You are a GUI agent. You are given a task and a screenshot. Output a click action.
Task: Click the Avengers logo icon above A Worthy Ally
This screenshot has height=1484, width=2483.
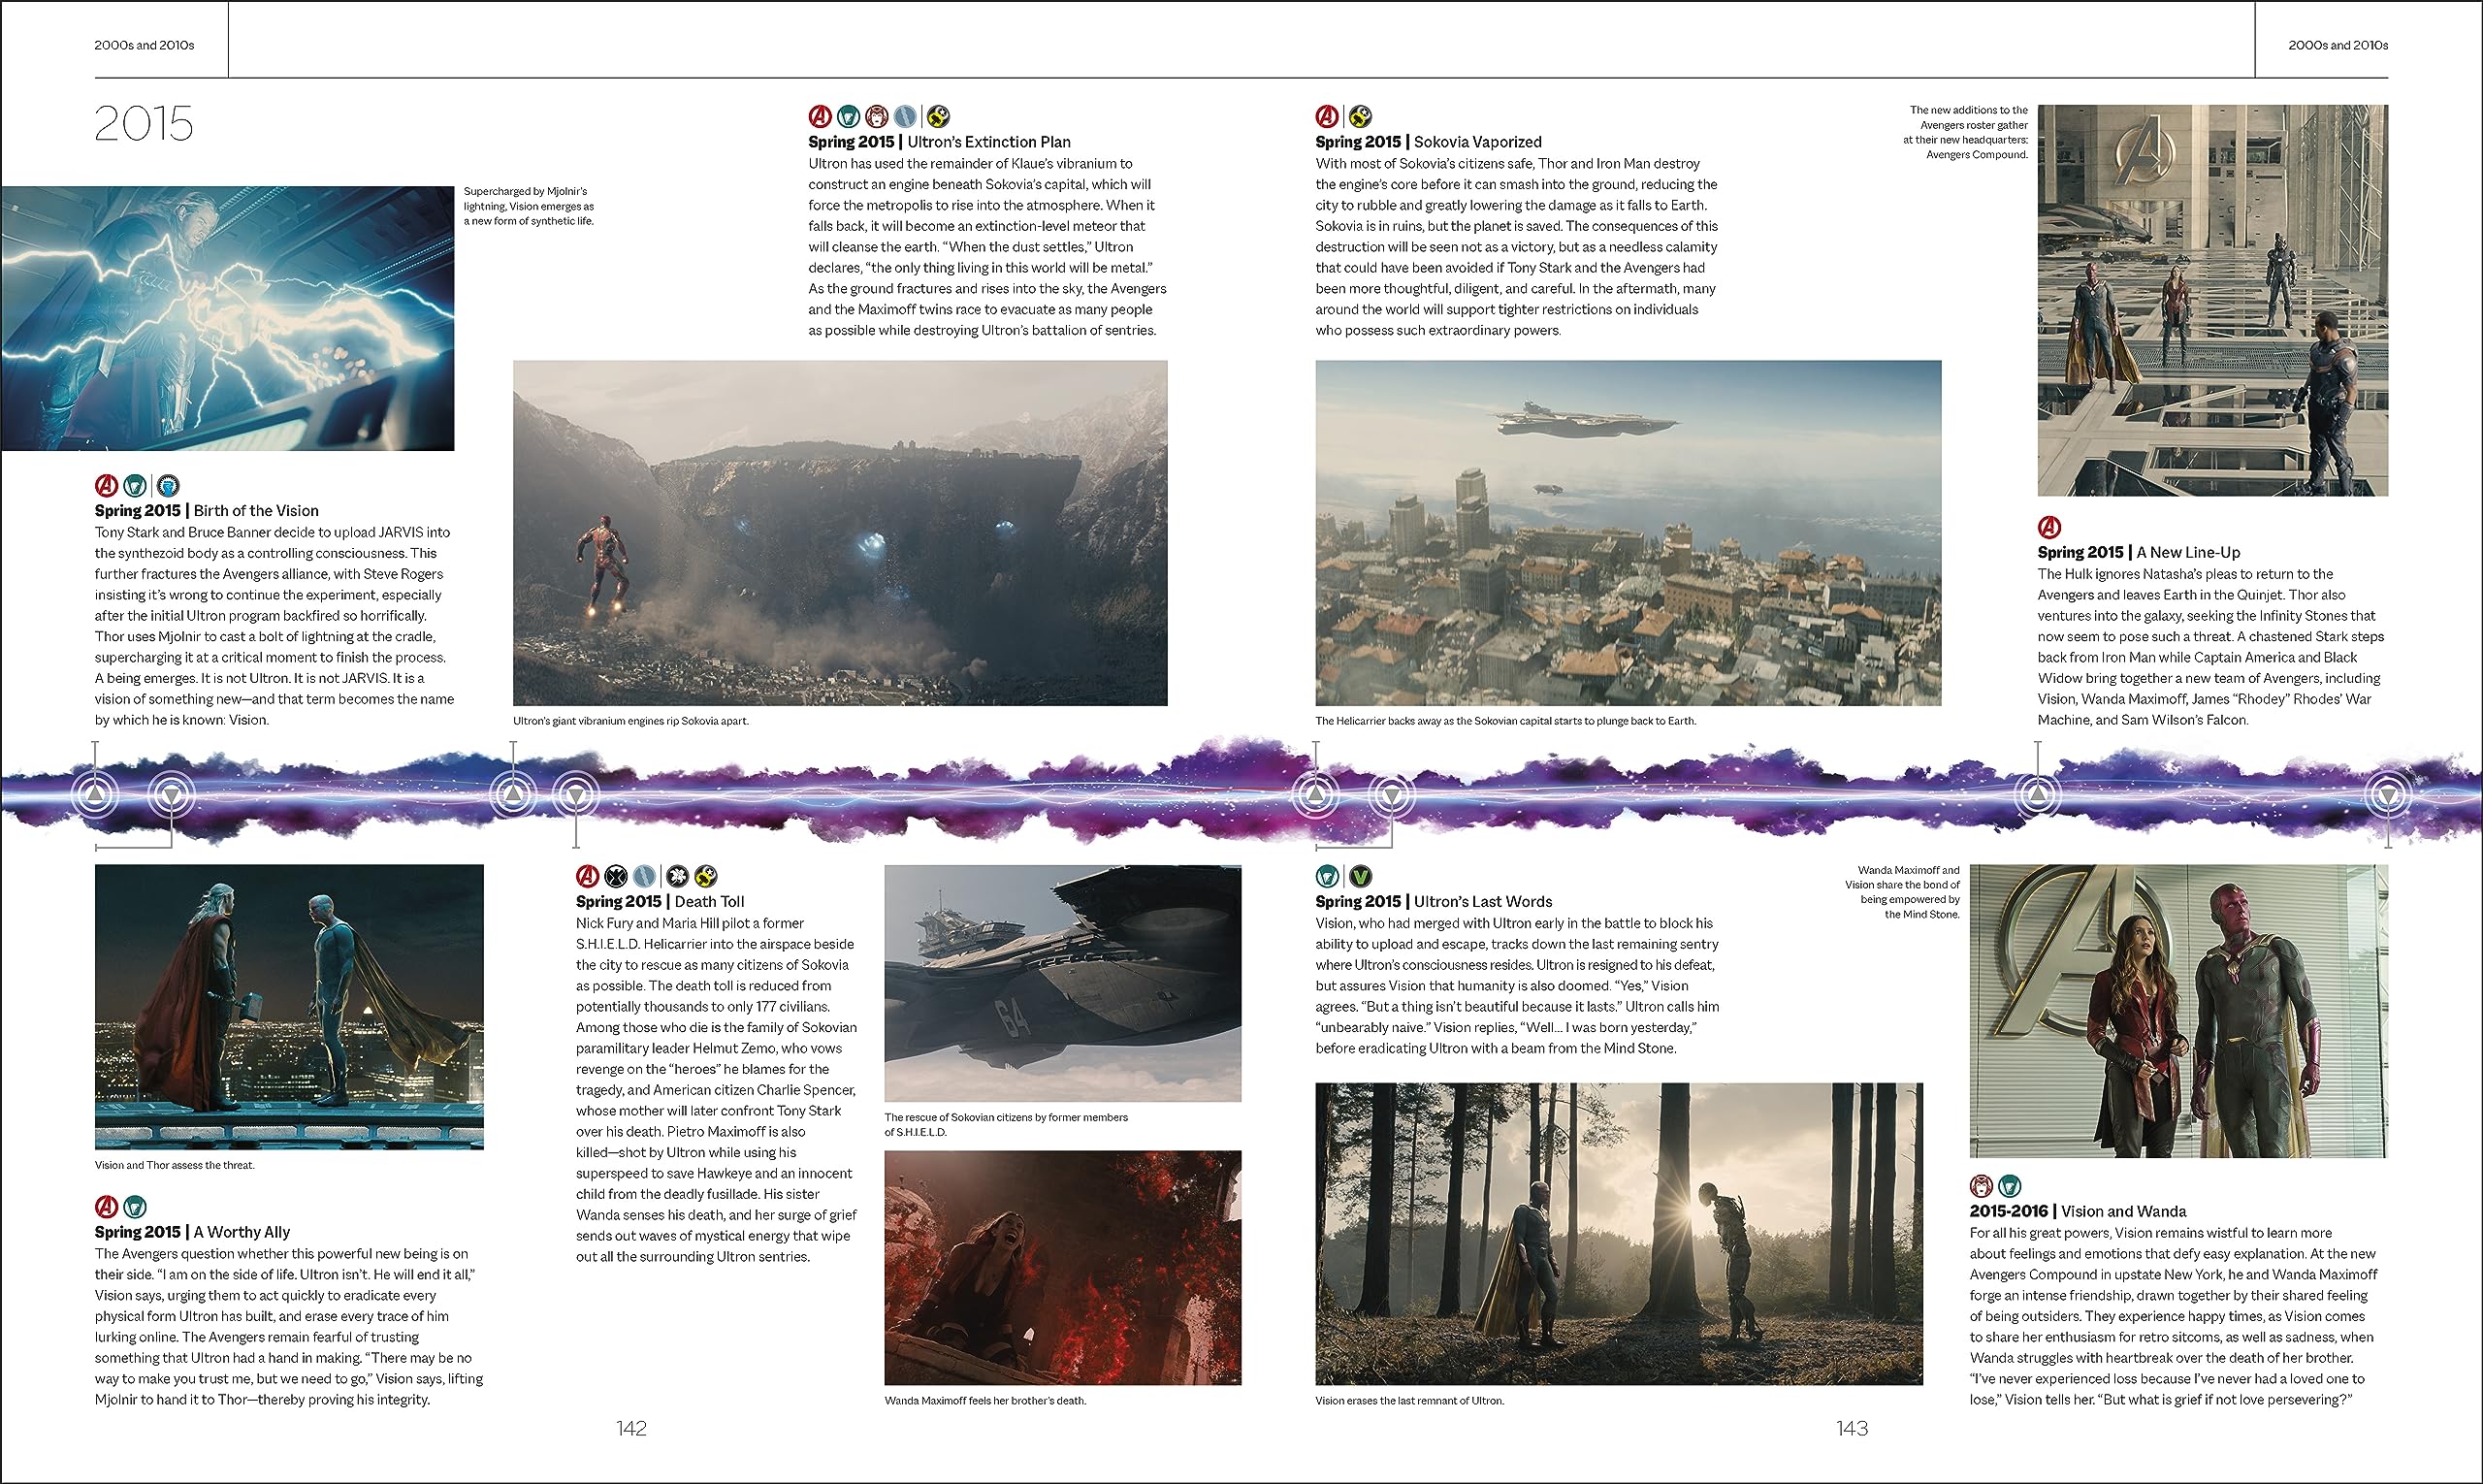pyautogui.click(x=107, y=1207)
